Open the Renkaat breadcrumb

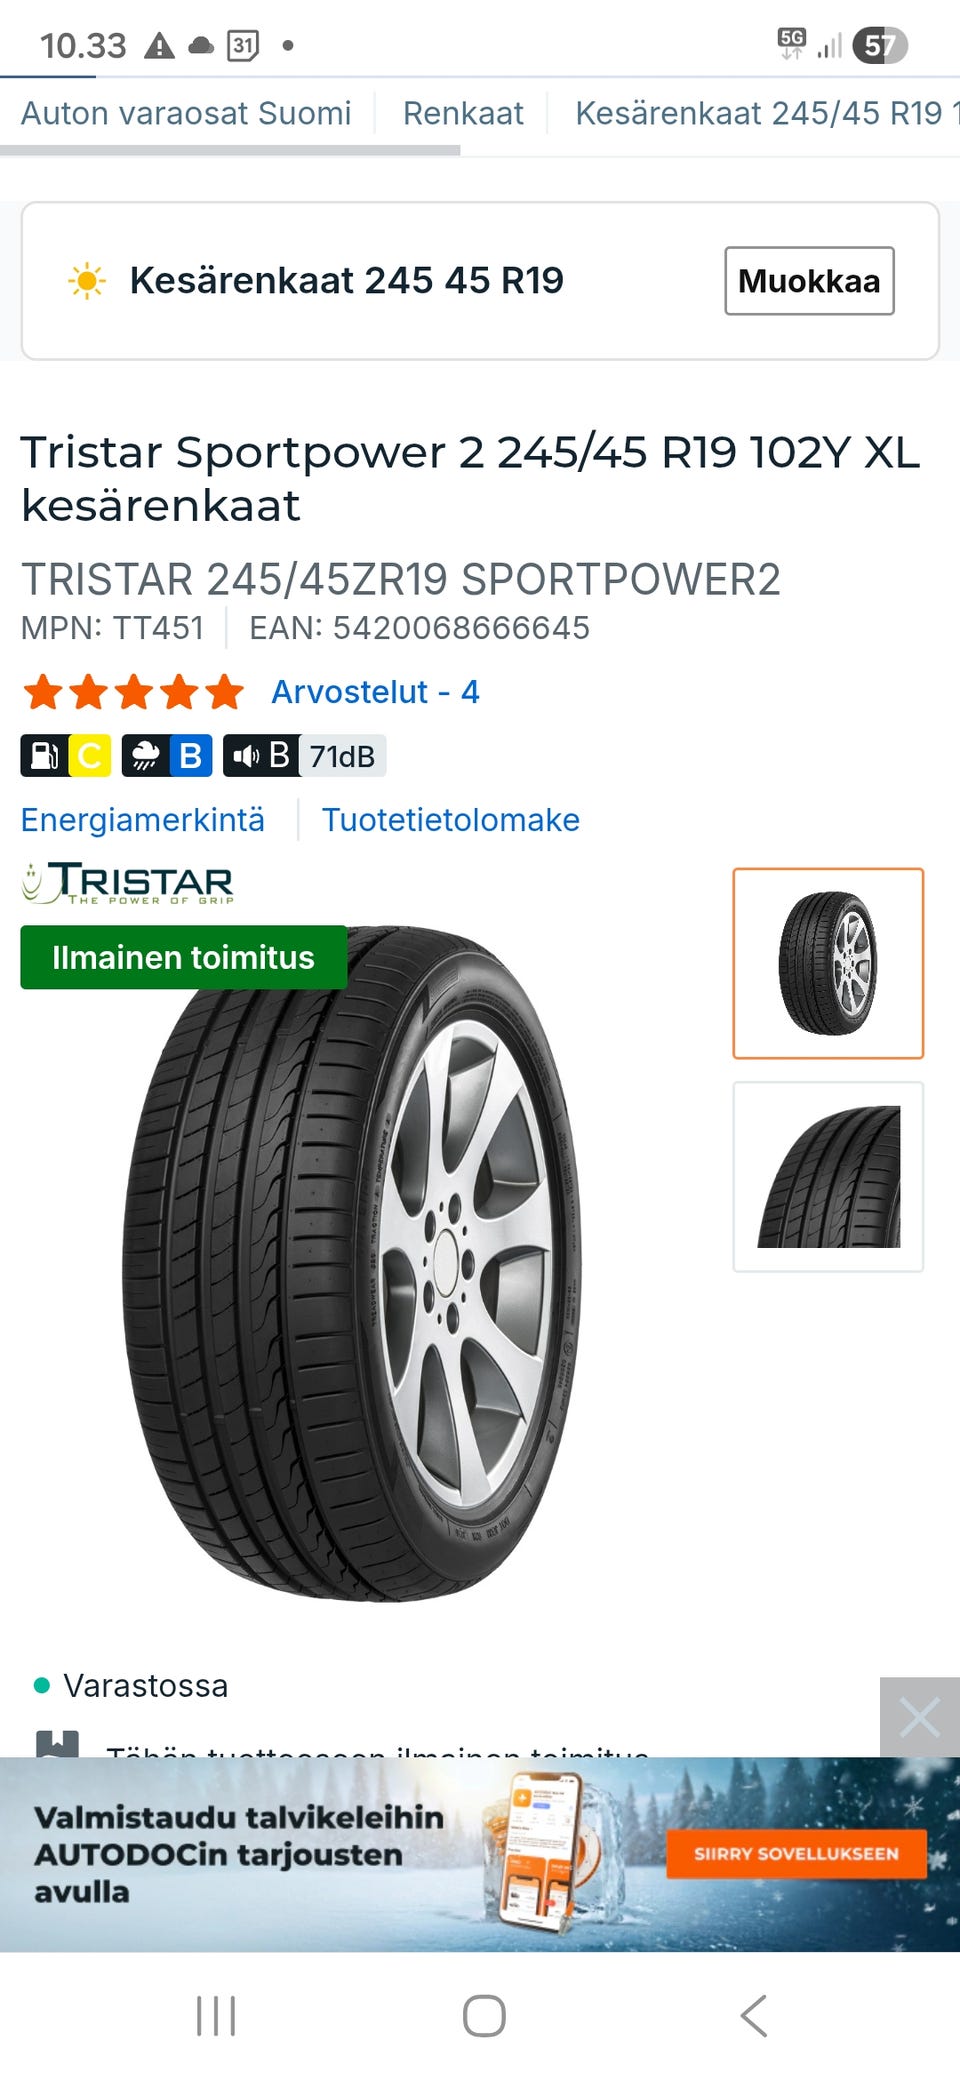click(463, 113)
